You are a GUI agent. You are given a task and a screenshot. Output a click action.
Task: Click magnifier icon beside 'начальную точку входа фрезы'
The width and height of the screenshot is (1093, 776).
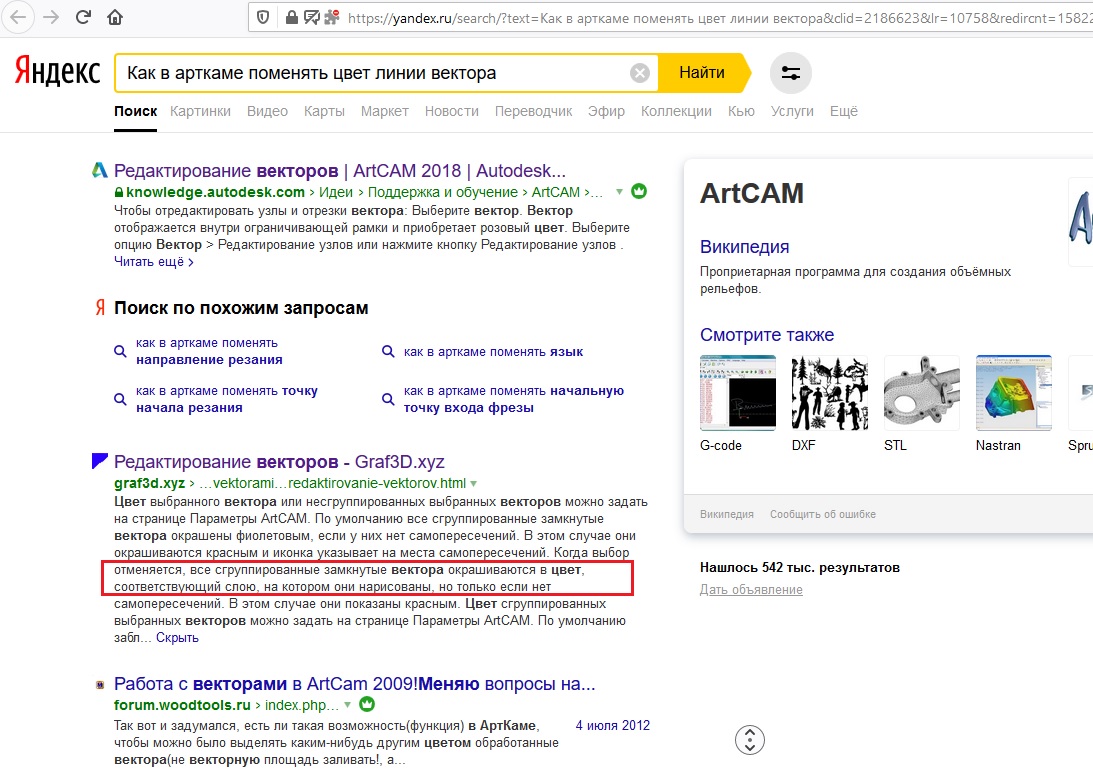tap(388, 400)
